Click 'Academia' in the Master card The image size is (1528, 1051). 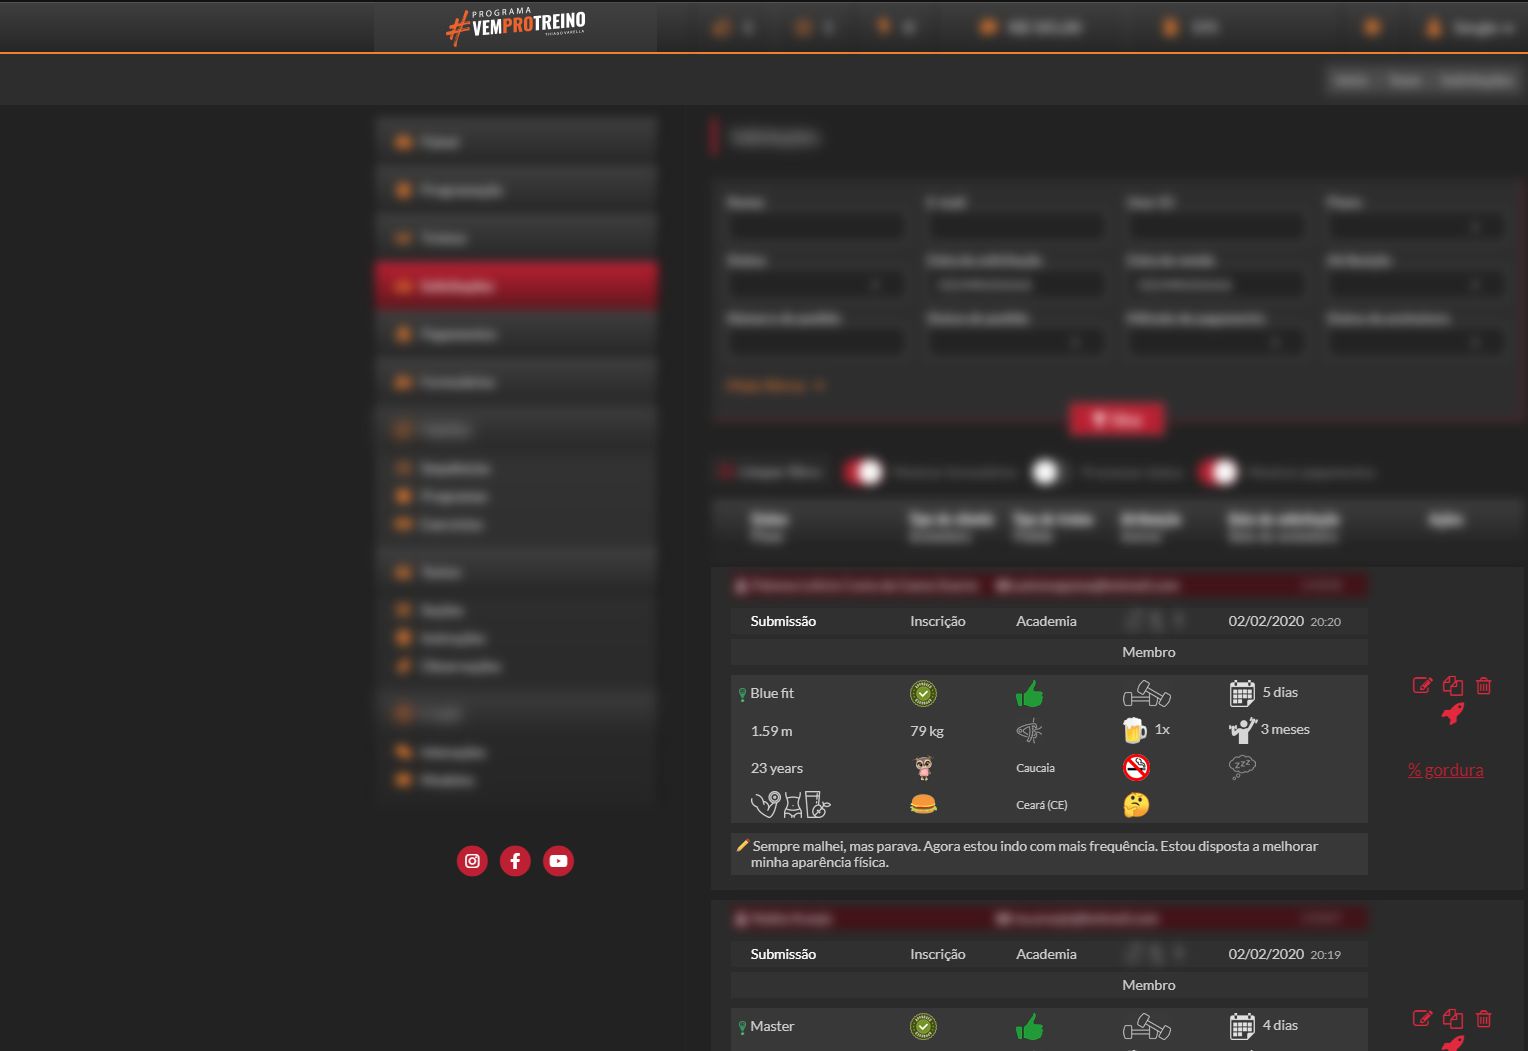(1046, 954)
